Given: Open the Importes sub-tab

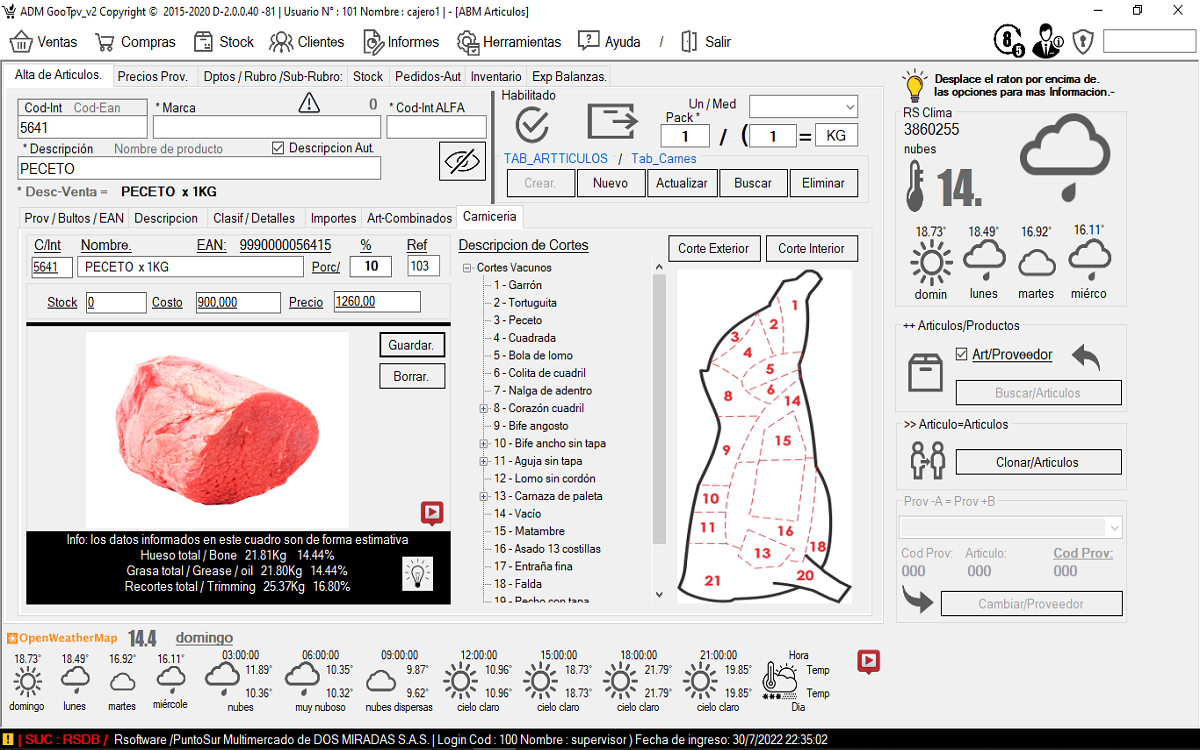Looking at the screenshot, I should pyautogui.click(x=333, y=218).
